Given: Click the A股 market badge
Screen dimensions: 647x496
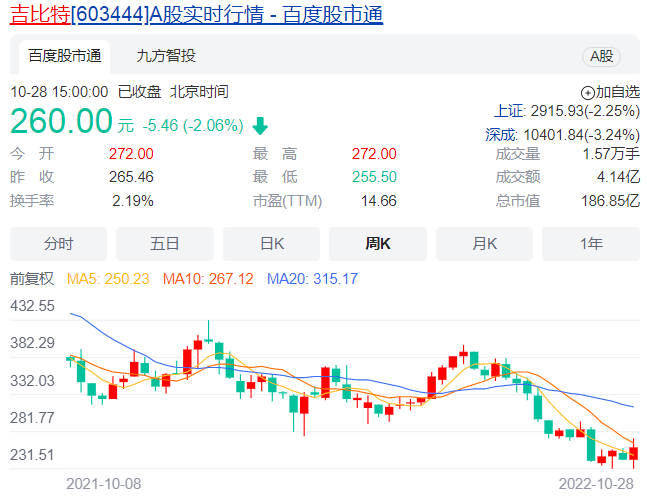Looking at the screenshot, I should click(x=601, y=57).
